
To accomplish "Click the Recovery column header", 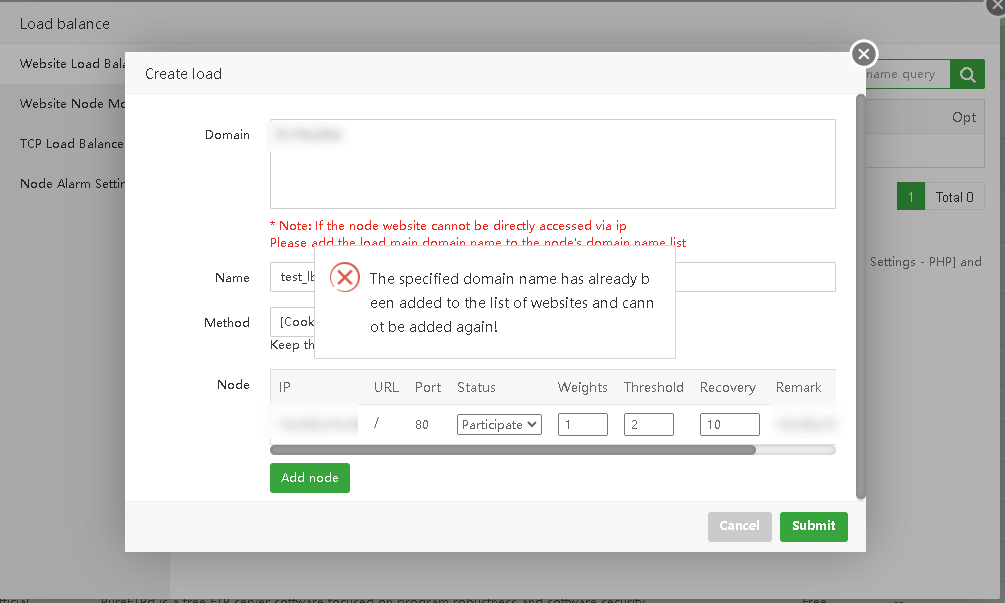I will 727,387.
